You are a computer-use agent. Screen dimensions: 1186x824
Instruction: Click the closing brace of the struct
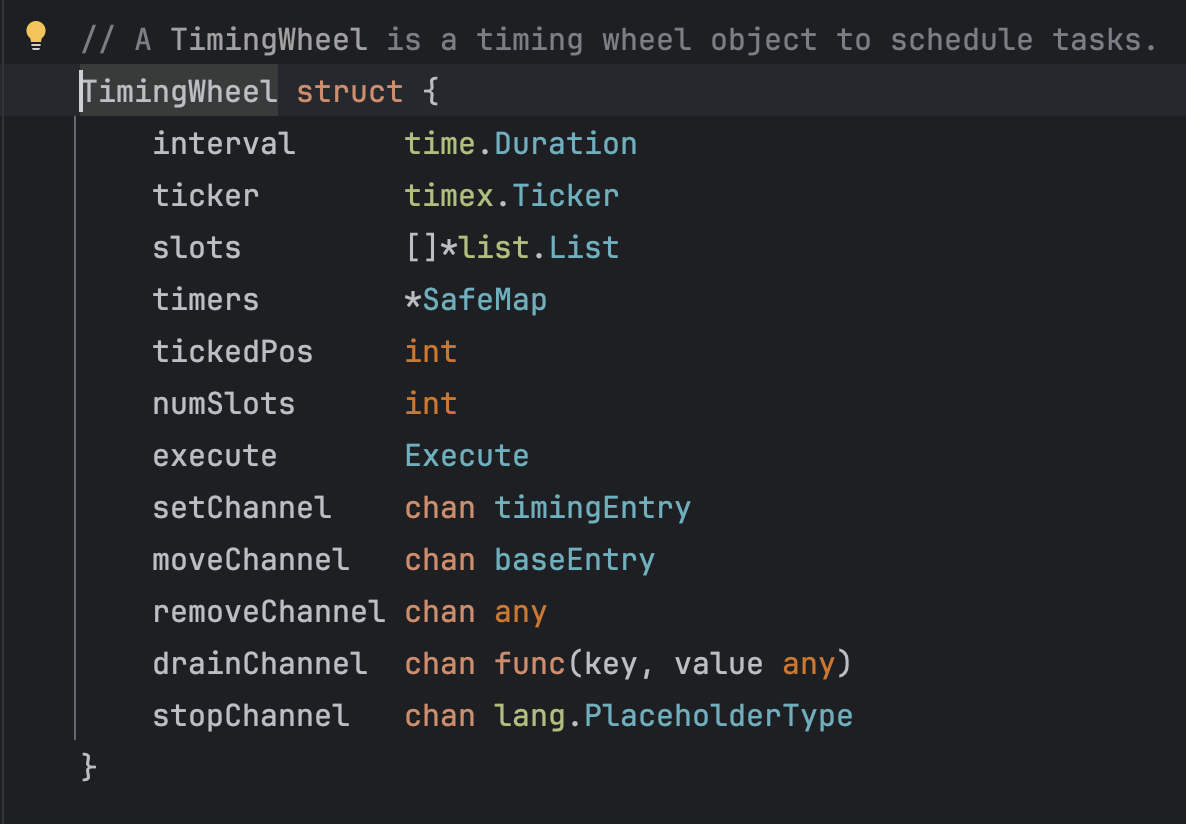pyautogui.click(x=89, y=768)
